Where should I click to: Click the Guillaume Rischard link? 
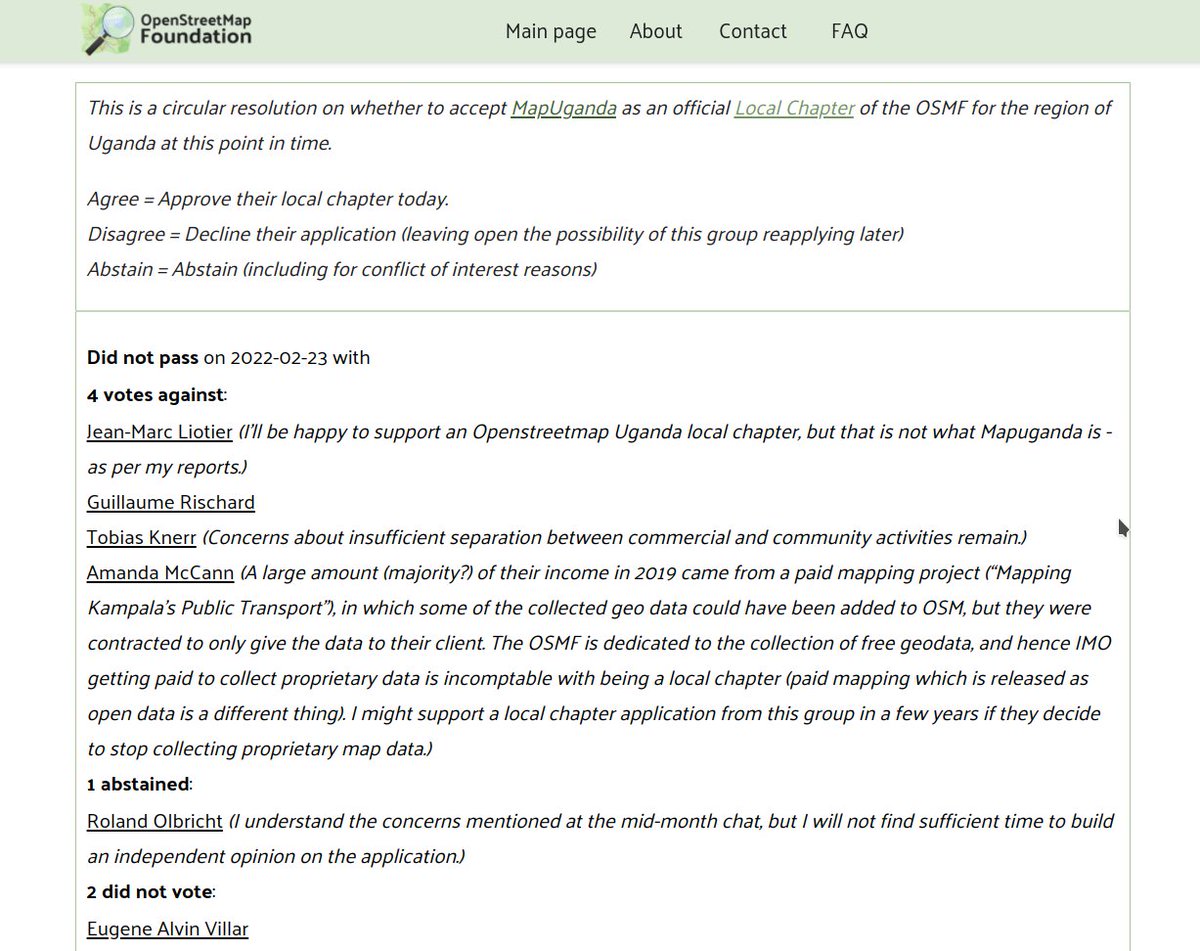pos(171,502)
